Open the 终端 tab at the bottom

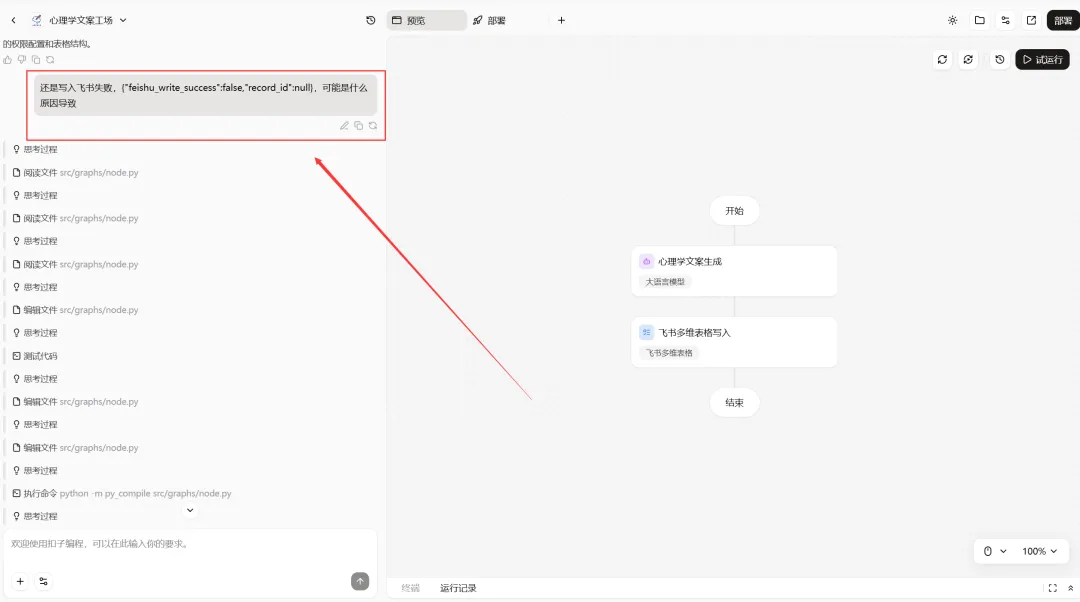411,588
